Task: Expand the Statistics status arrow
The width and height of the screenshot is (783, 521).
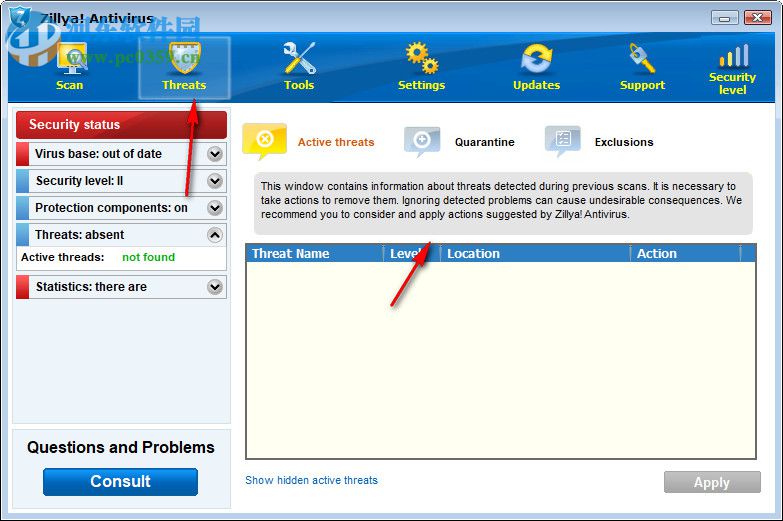Action: coord(215,287)
